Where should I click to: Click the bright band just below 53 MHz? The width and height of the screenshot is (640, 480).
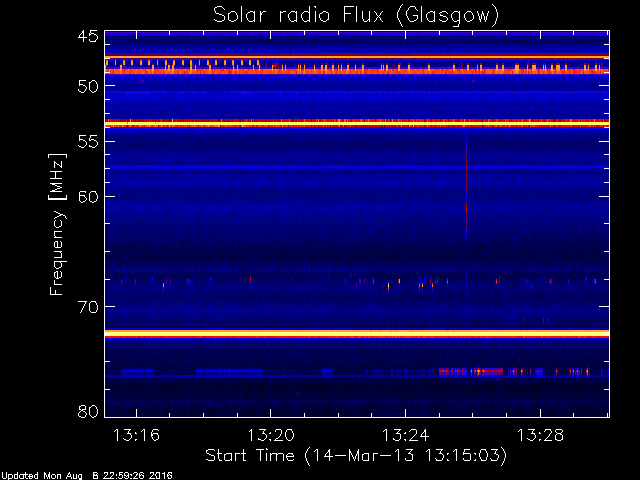[x=357, y=123]
